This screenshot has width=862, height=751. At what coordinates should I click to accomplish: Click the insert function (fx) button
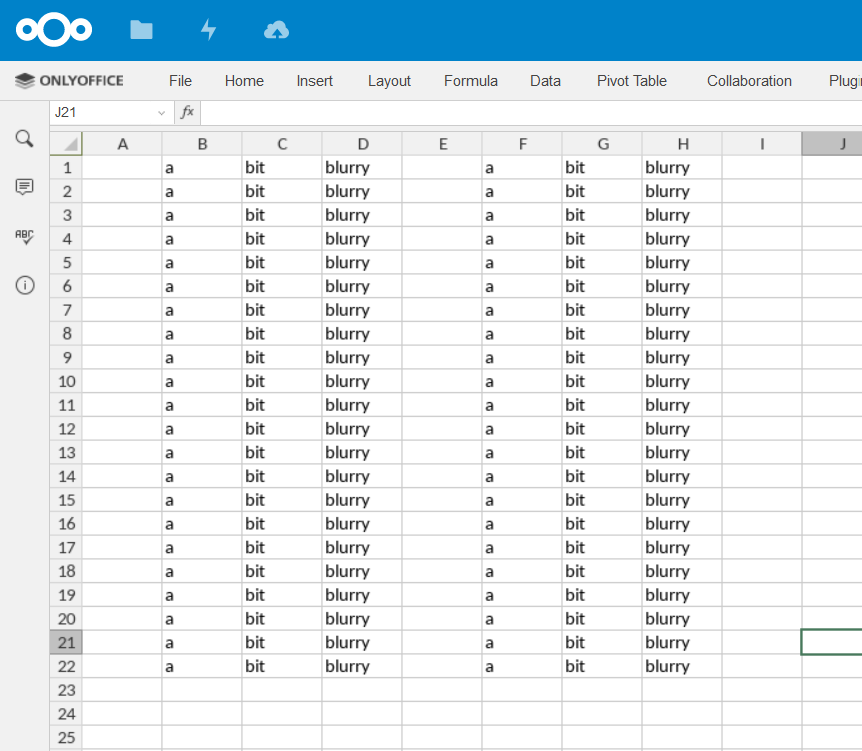coord(187,112)
